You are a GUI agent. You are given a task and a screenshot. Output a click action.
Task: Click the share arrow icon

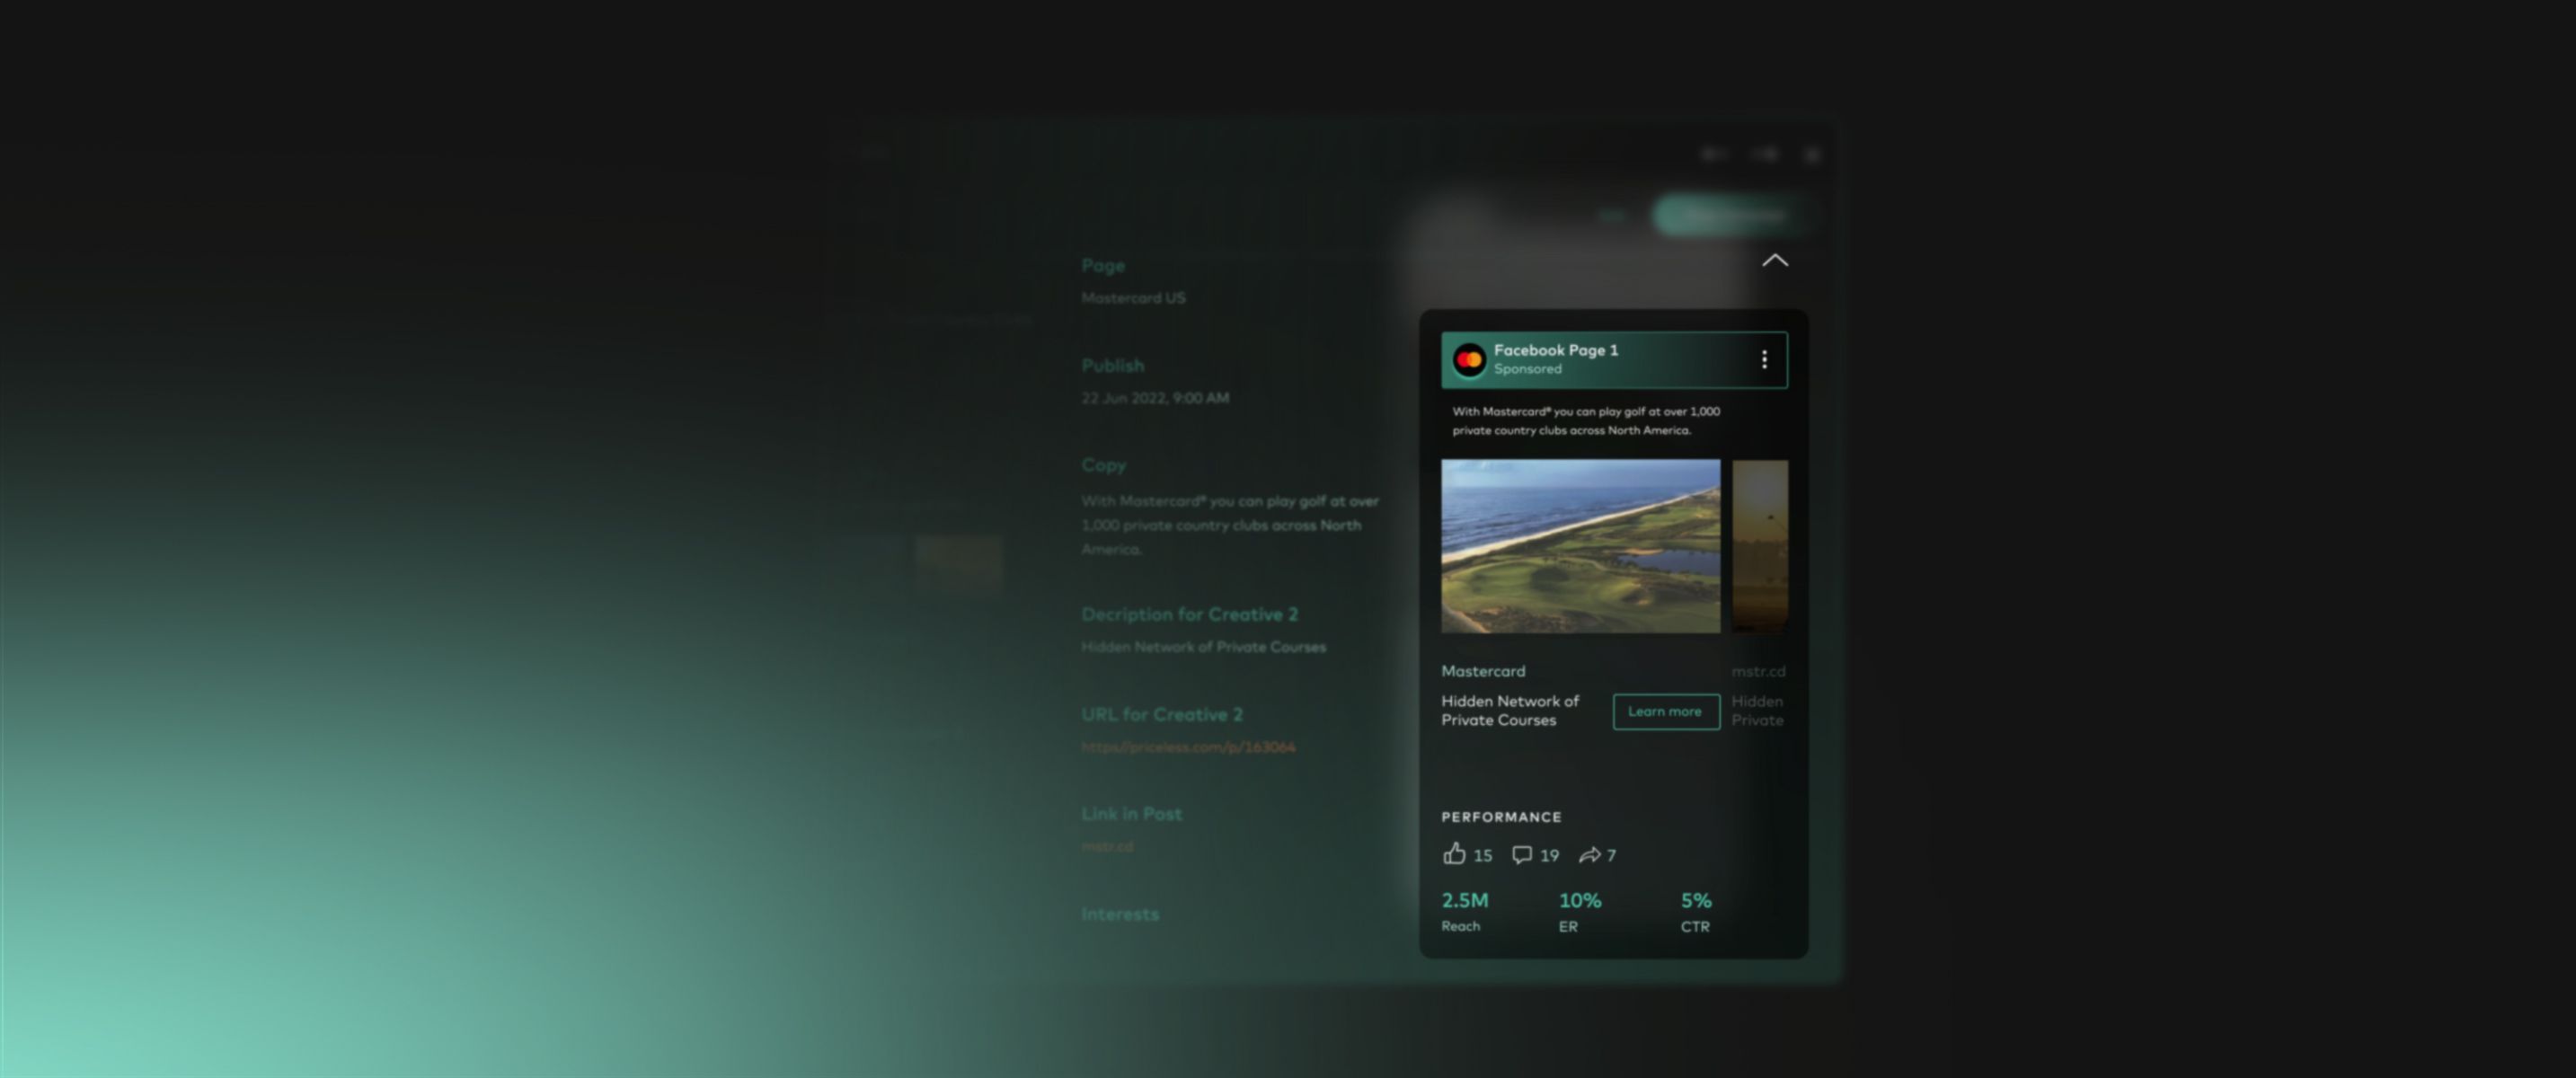tap(1589, 854)
